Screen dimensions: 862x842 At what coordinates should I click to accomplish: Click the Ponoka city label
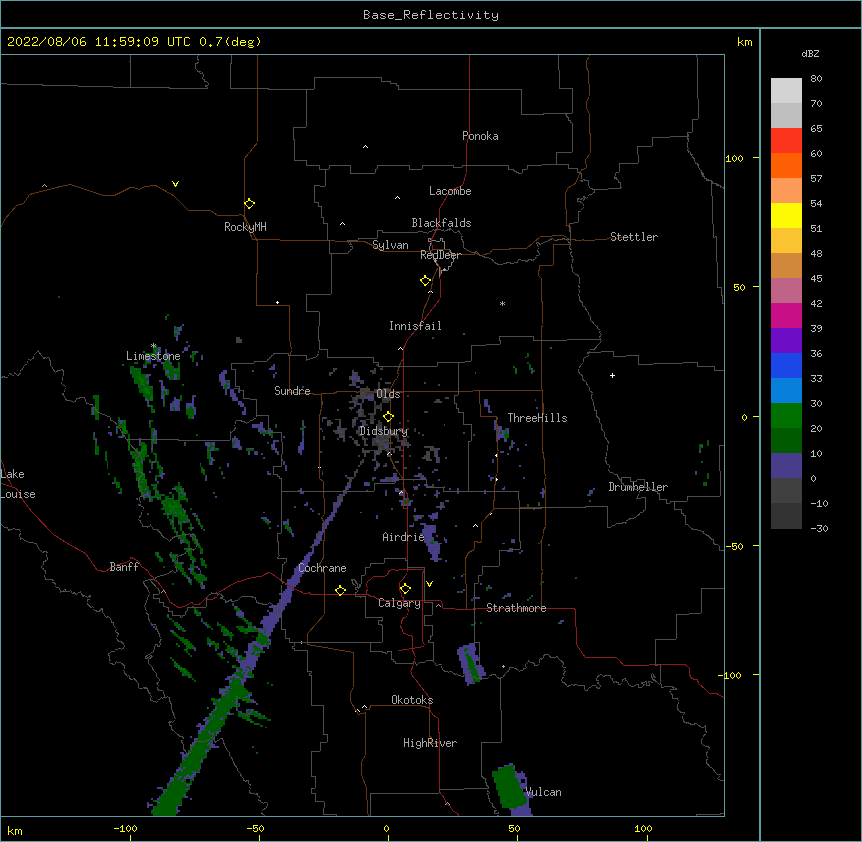pyautogui.click(x=480, y=136)
